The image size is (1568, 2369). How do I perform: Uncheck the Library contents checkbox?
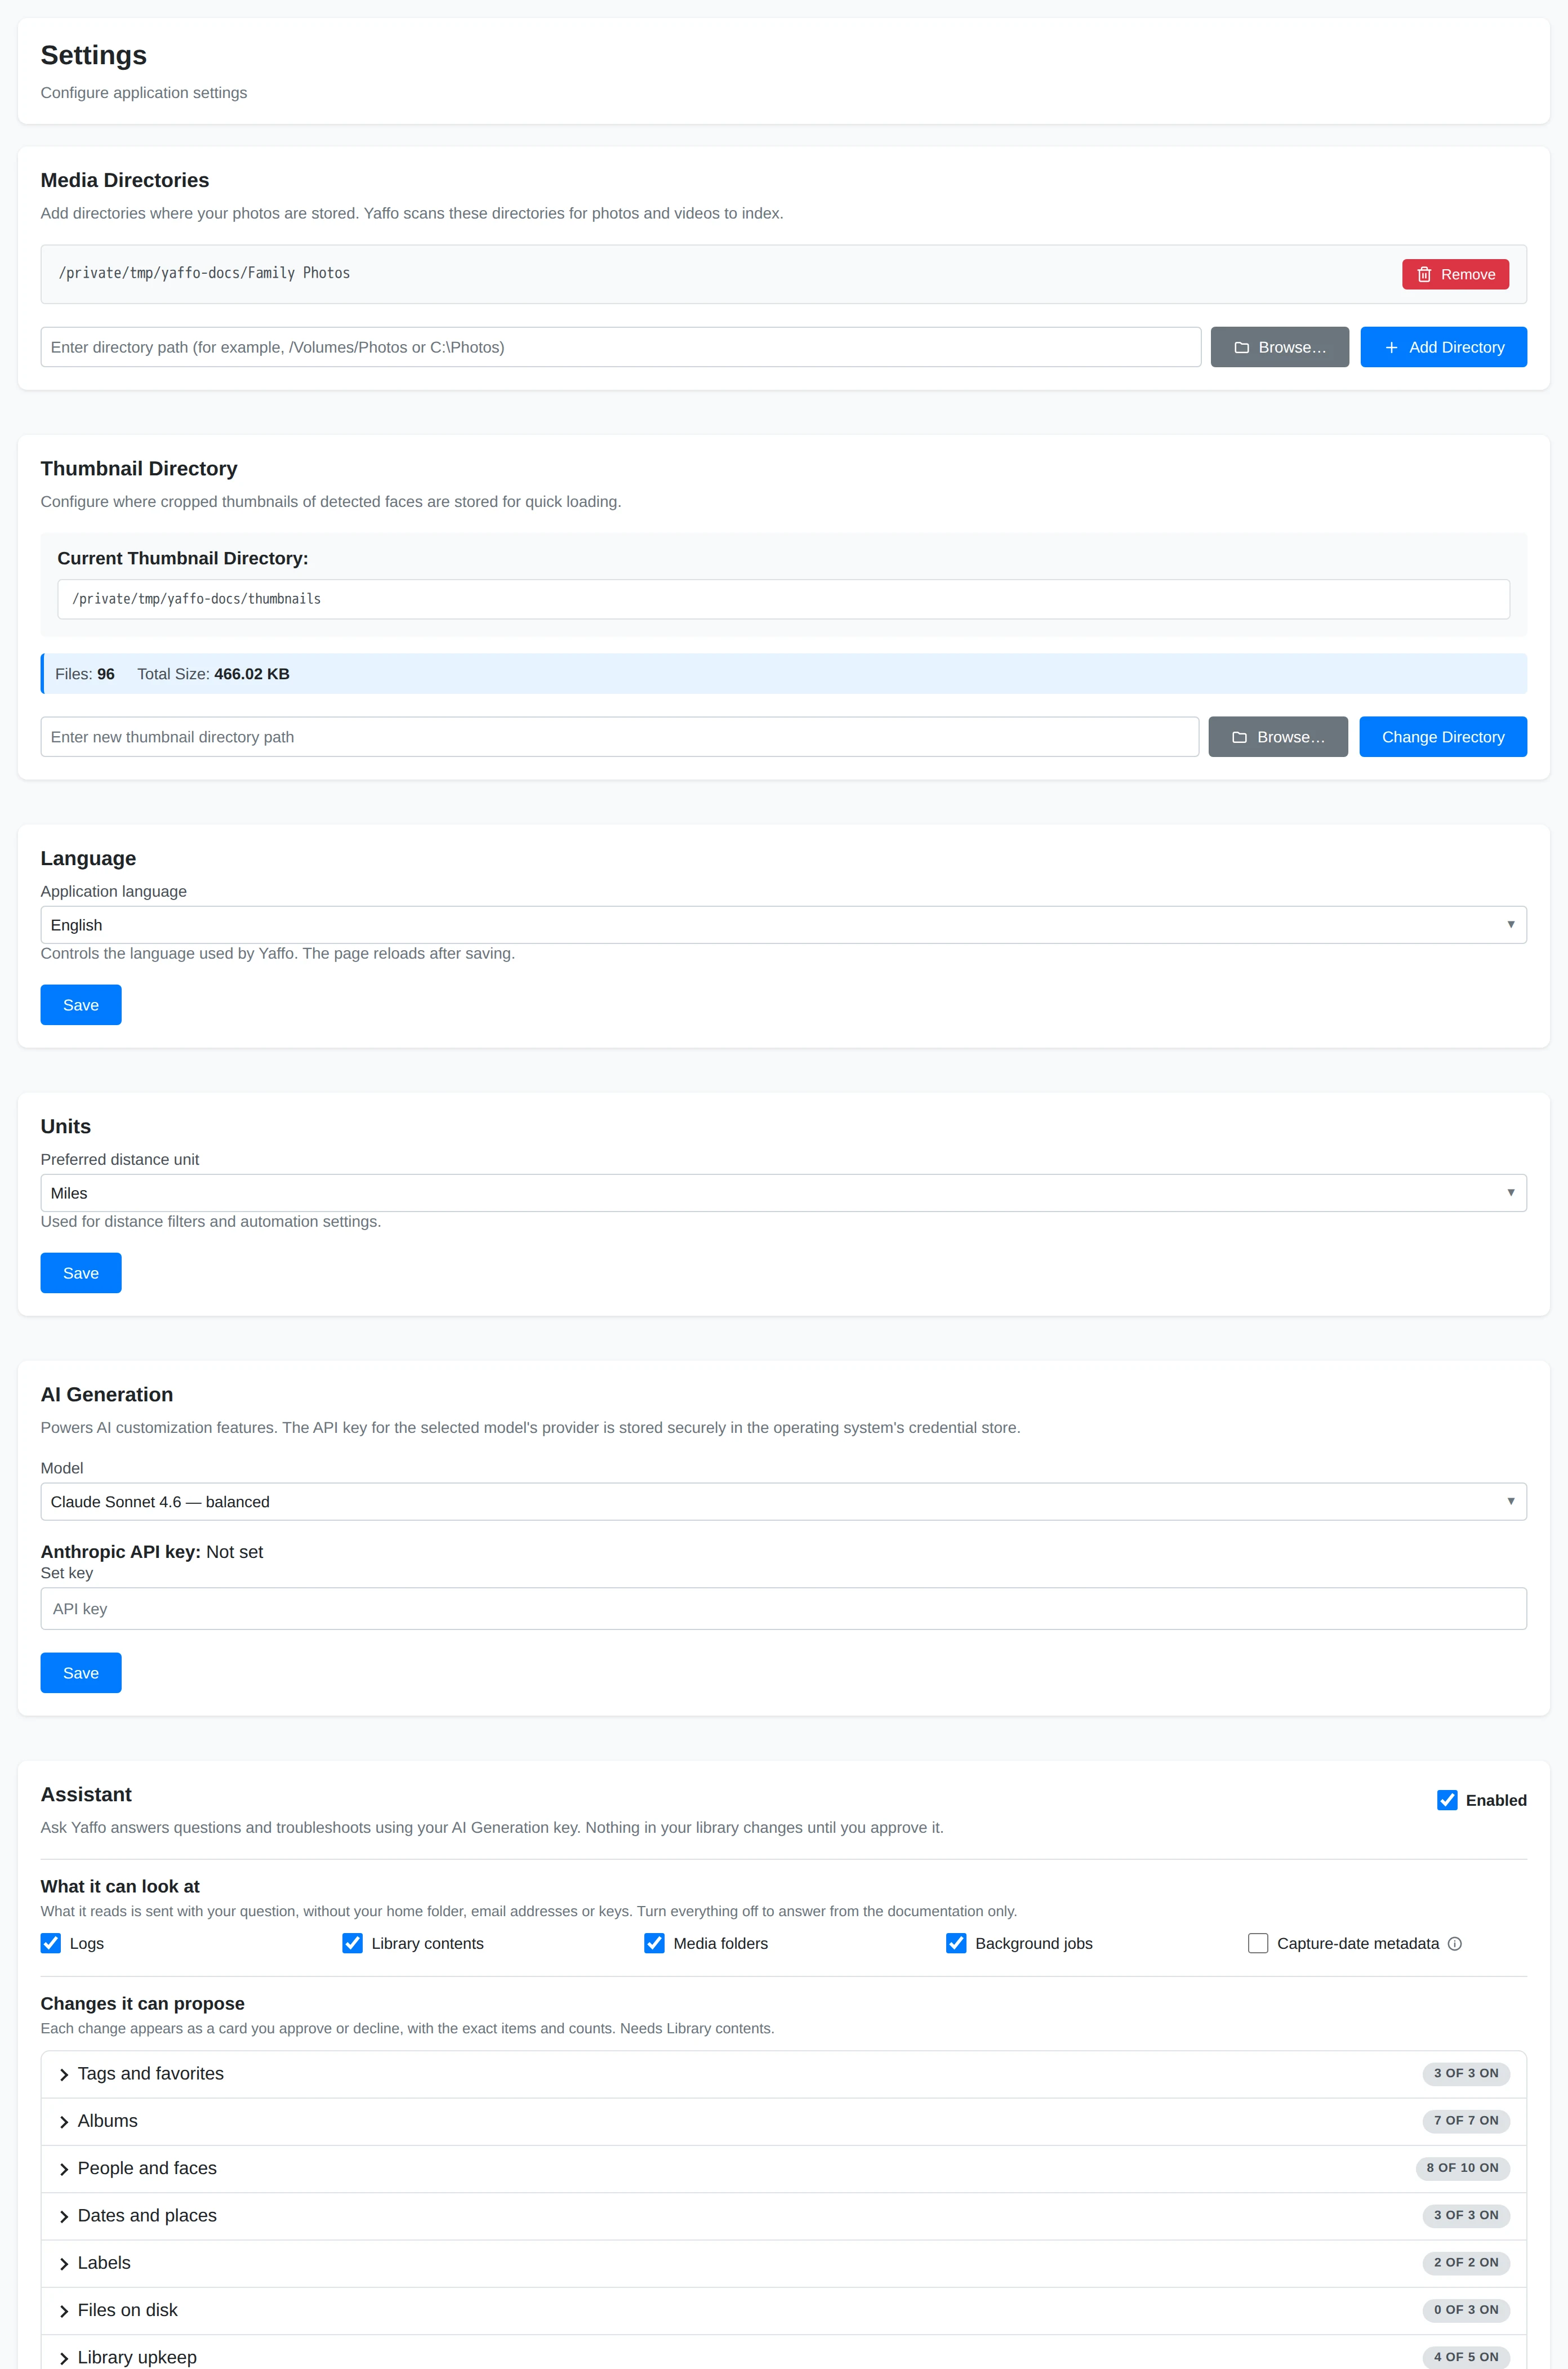pos(352,1943)
